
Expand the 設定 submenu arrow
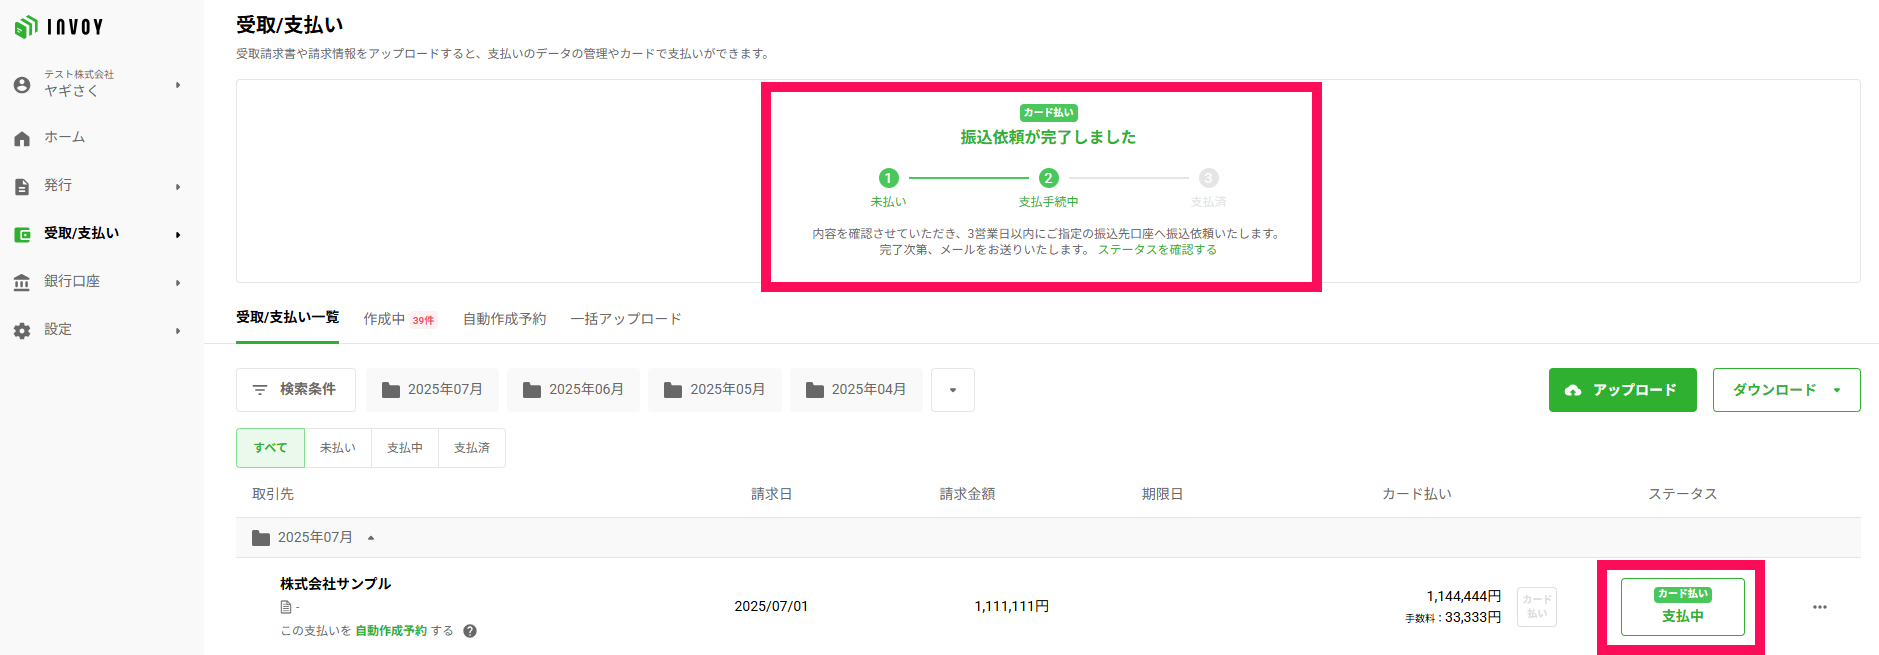(x=178, y=331)
